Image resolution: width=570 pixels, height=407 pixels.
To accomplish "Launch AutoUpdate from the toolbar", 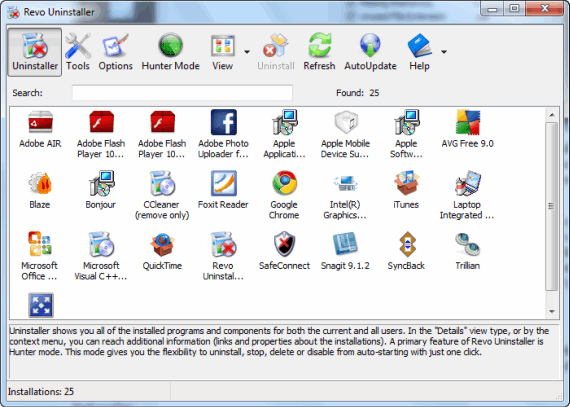I will 370,52.
